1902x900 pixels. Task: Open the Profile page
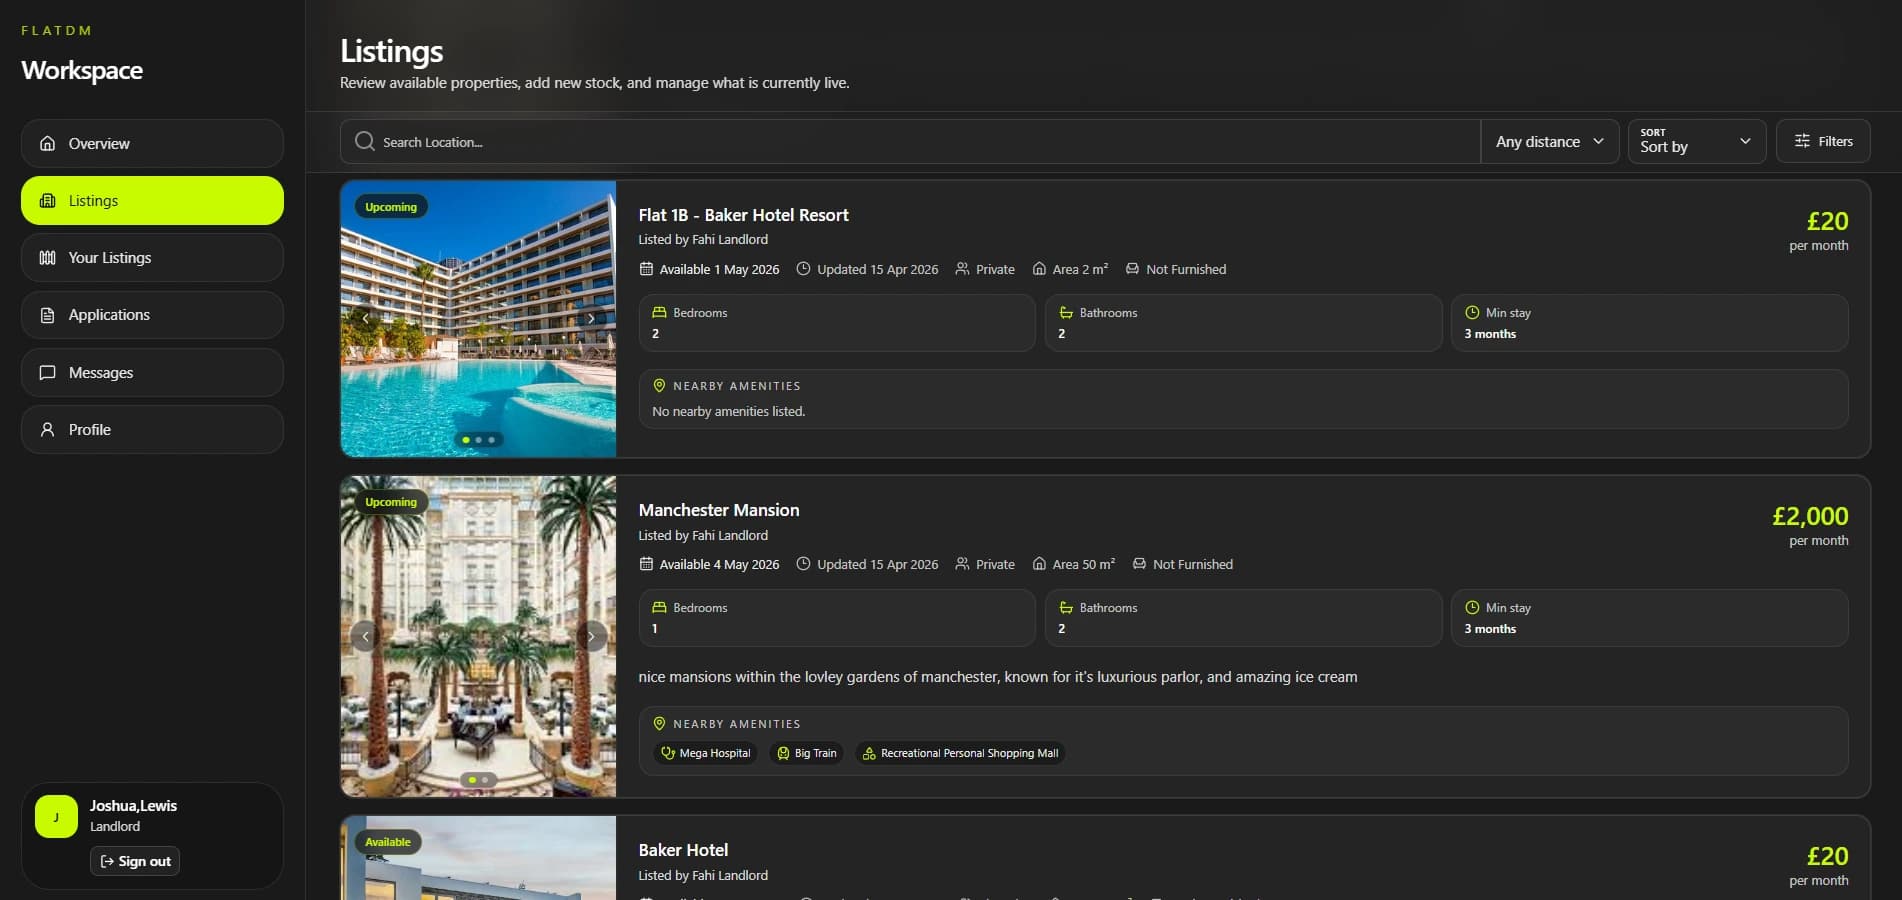[x=152, y=429]
